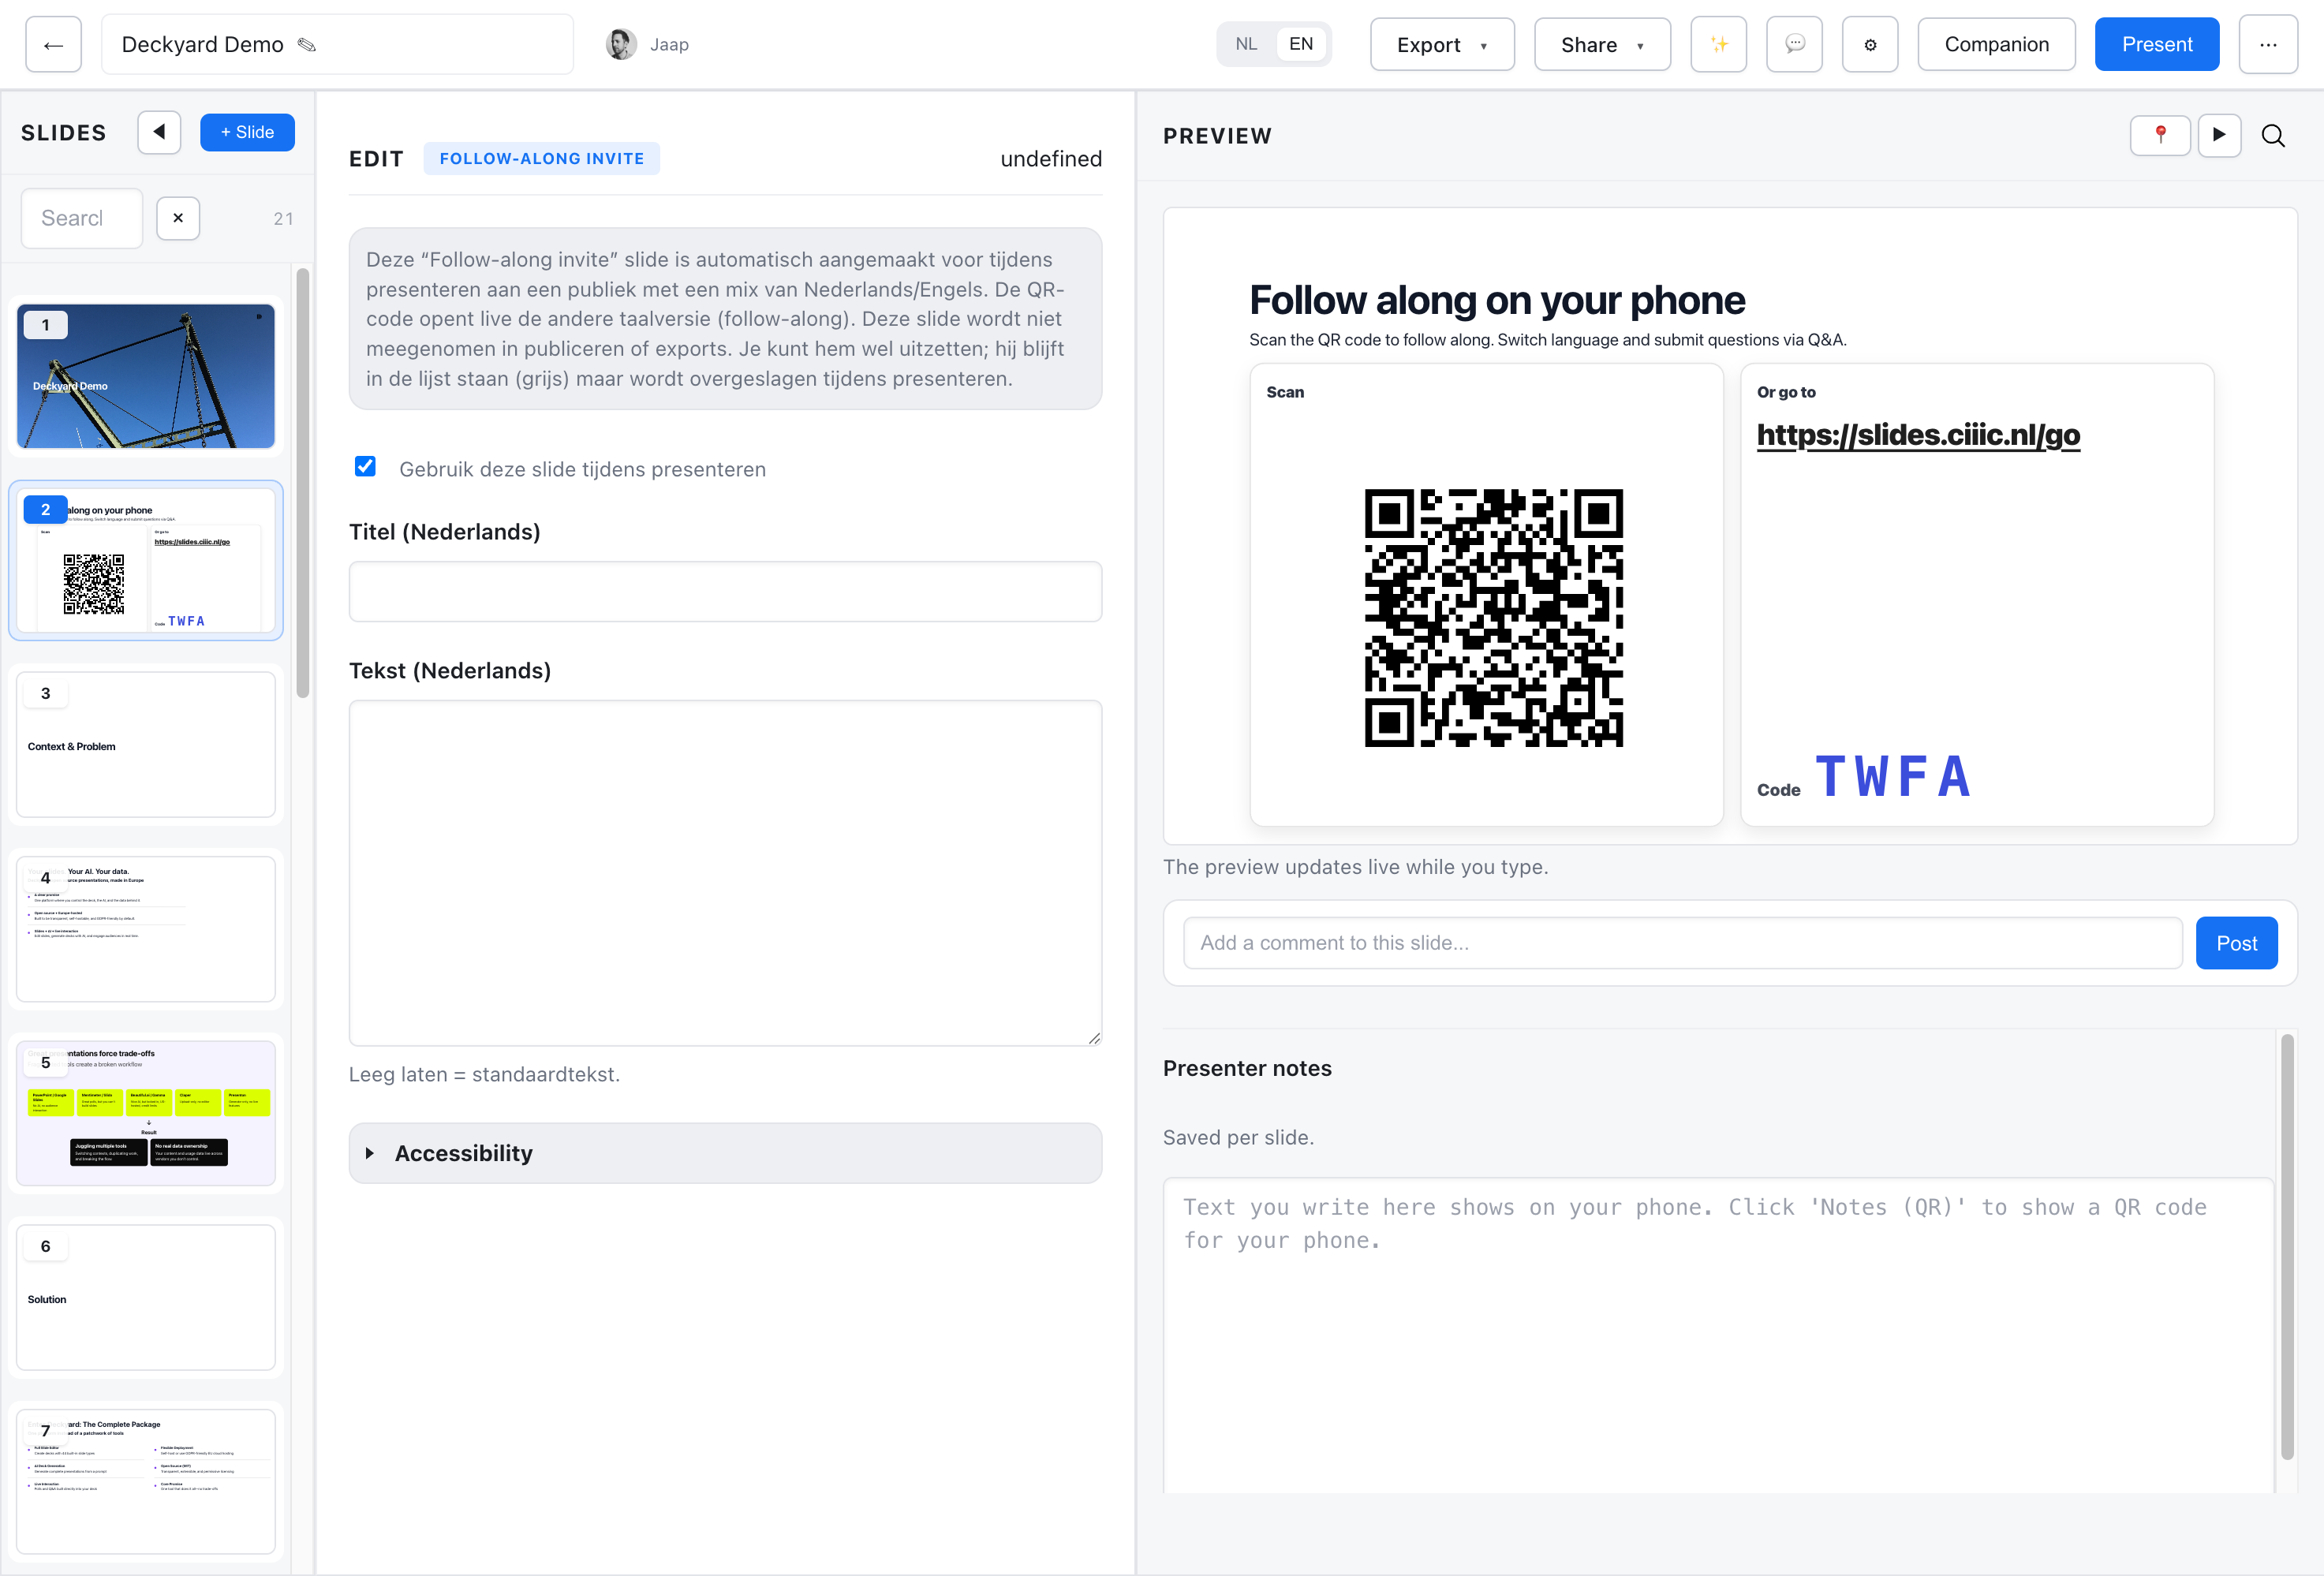The width and height of the screenshot is (2324, 1576).
Task: Click the back arrow button
Action: (x=53, y=45)
